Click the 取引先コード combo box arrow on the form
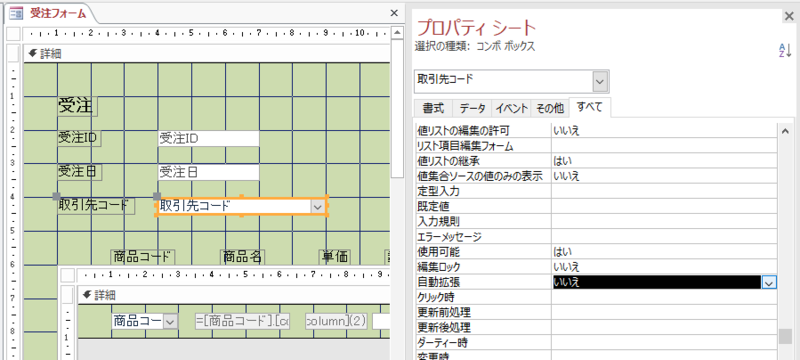The height and width of the screenshot is (360, 800). click(x=317, y=206)
